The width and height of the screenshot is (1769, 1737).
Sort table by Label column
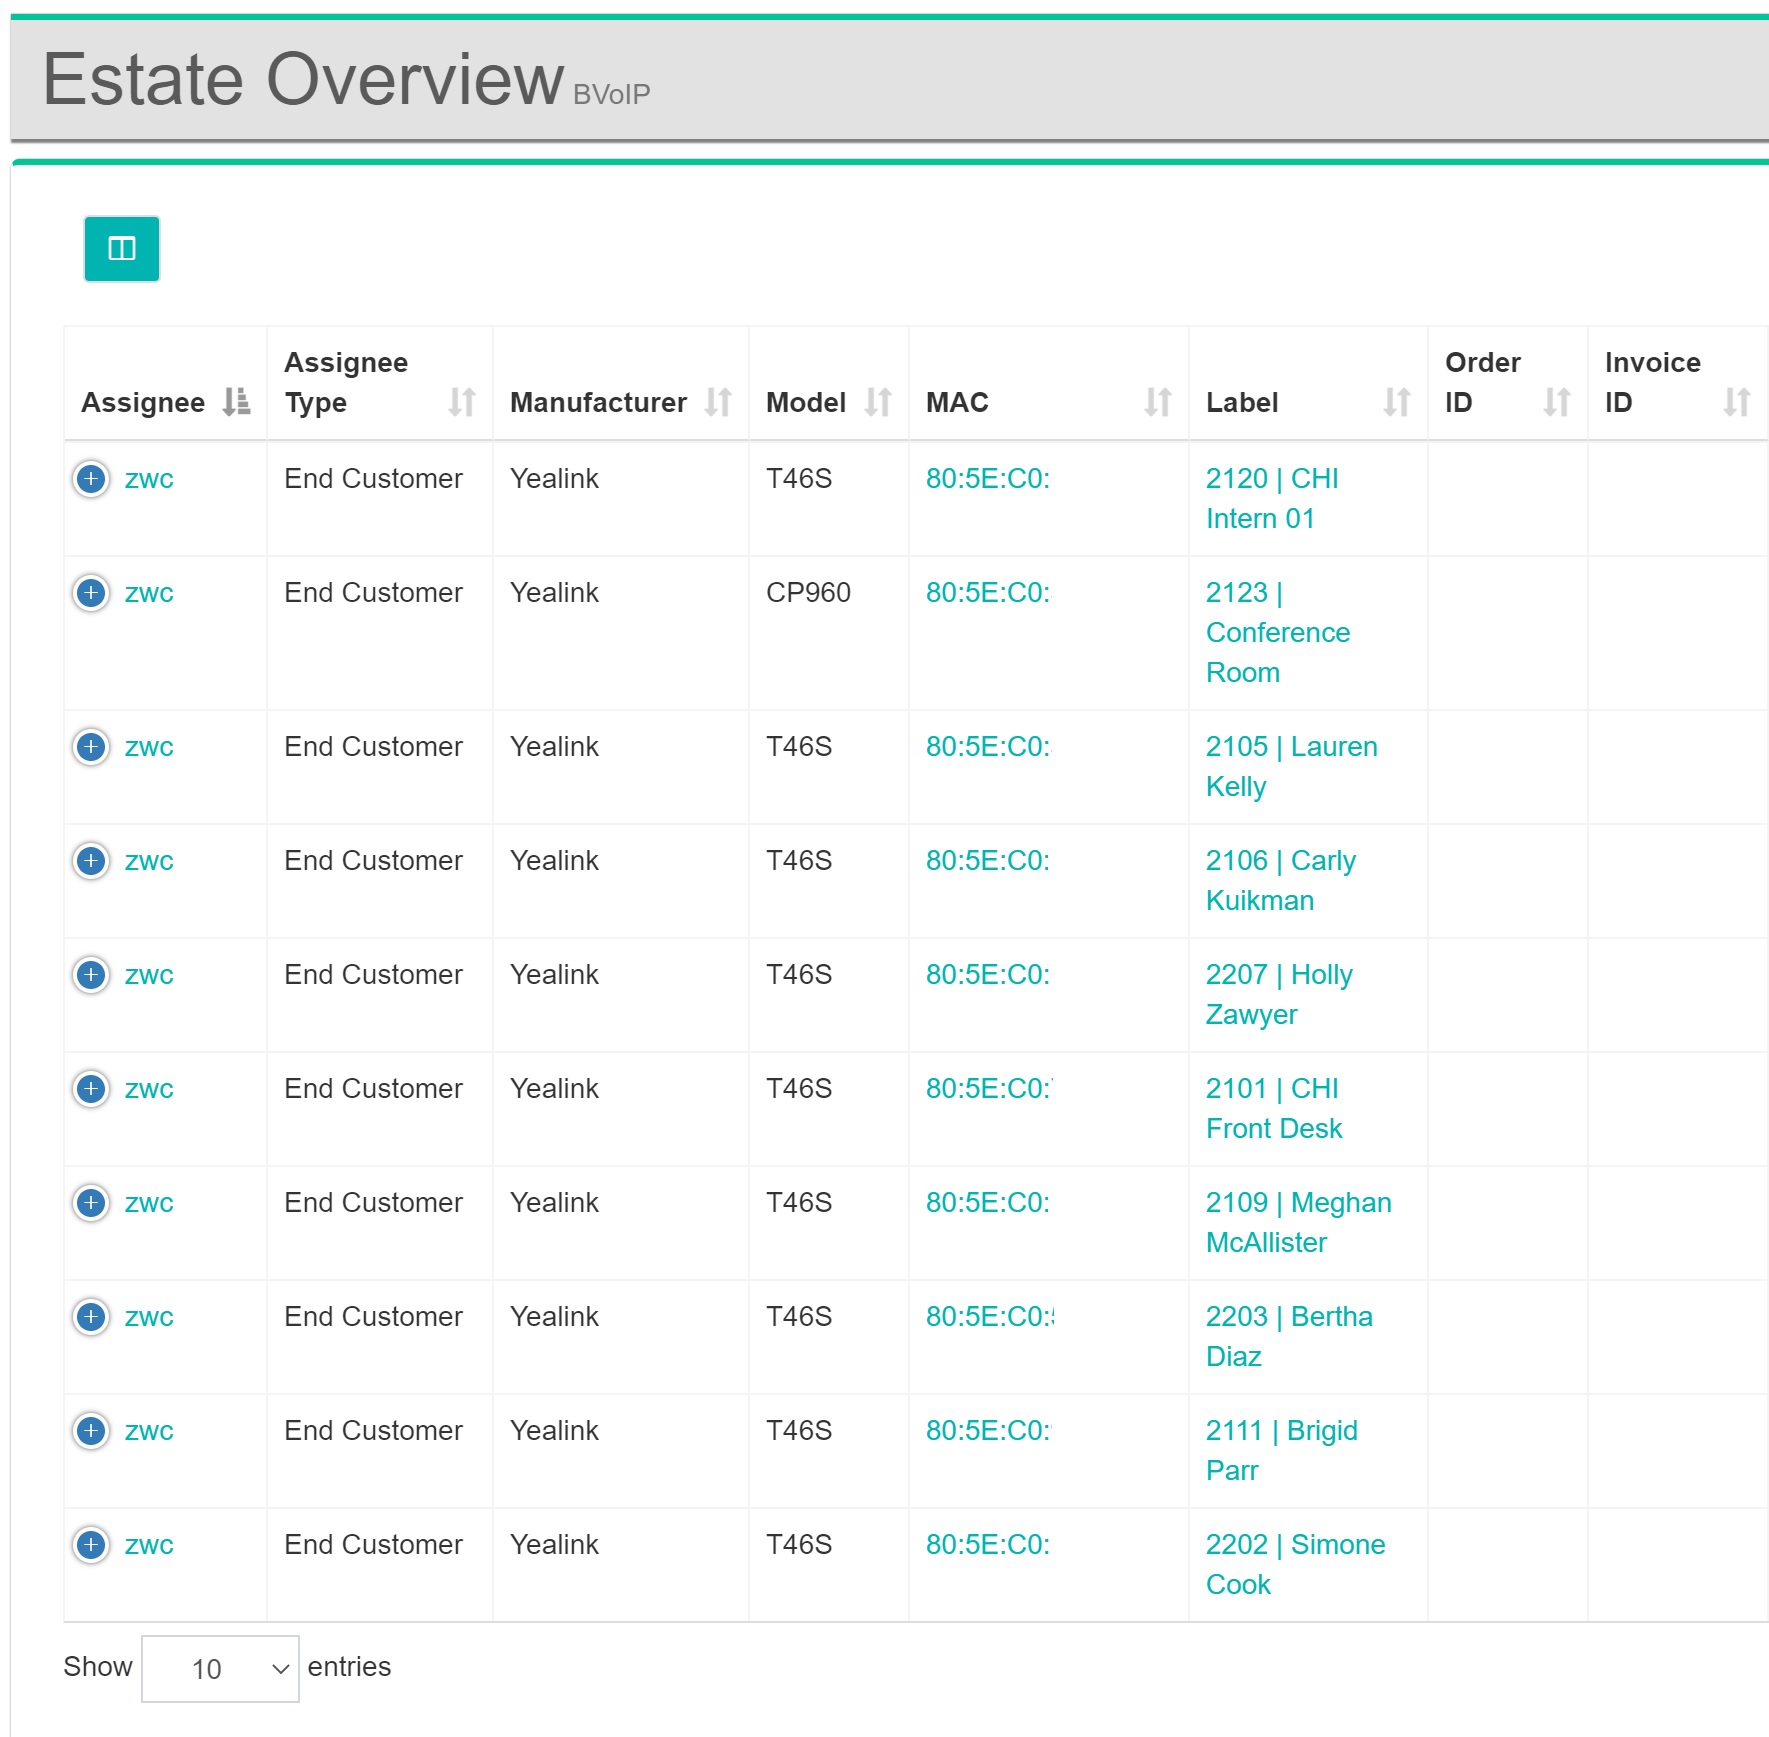(x=1308, y=384)
